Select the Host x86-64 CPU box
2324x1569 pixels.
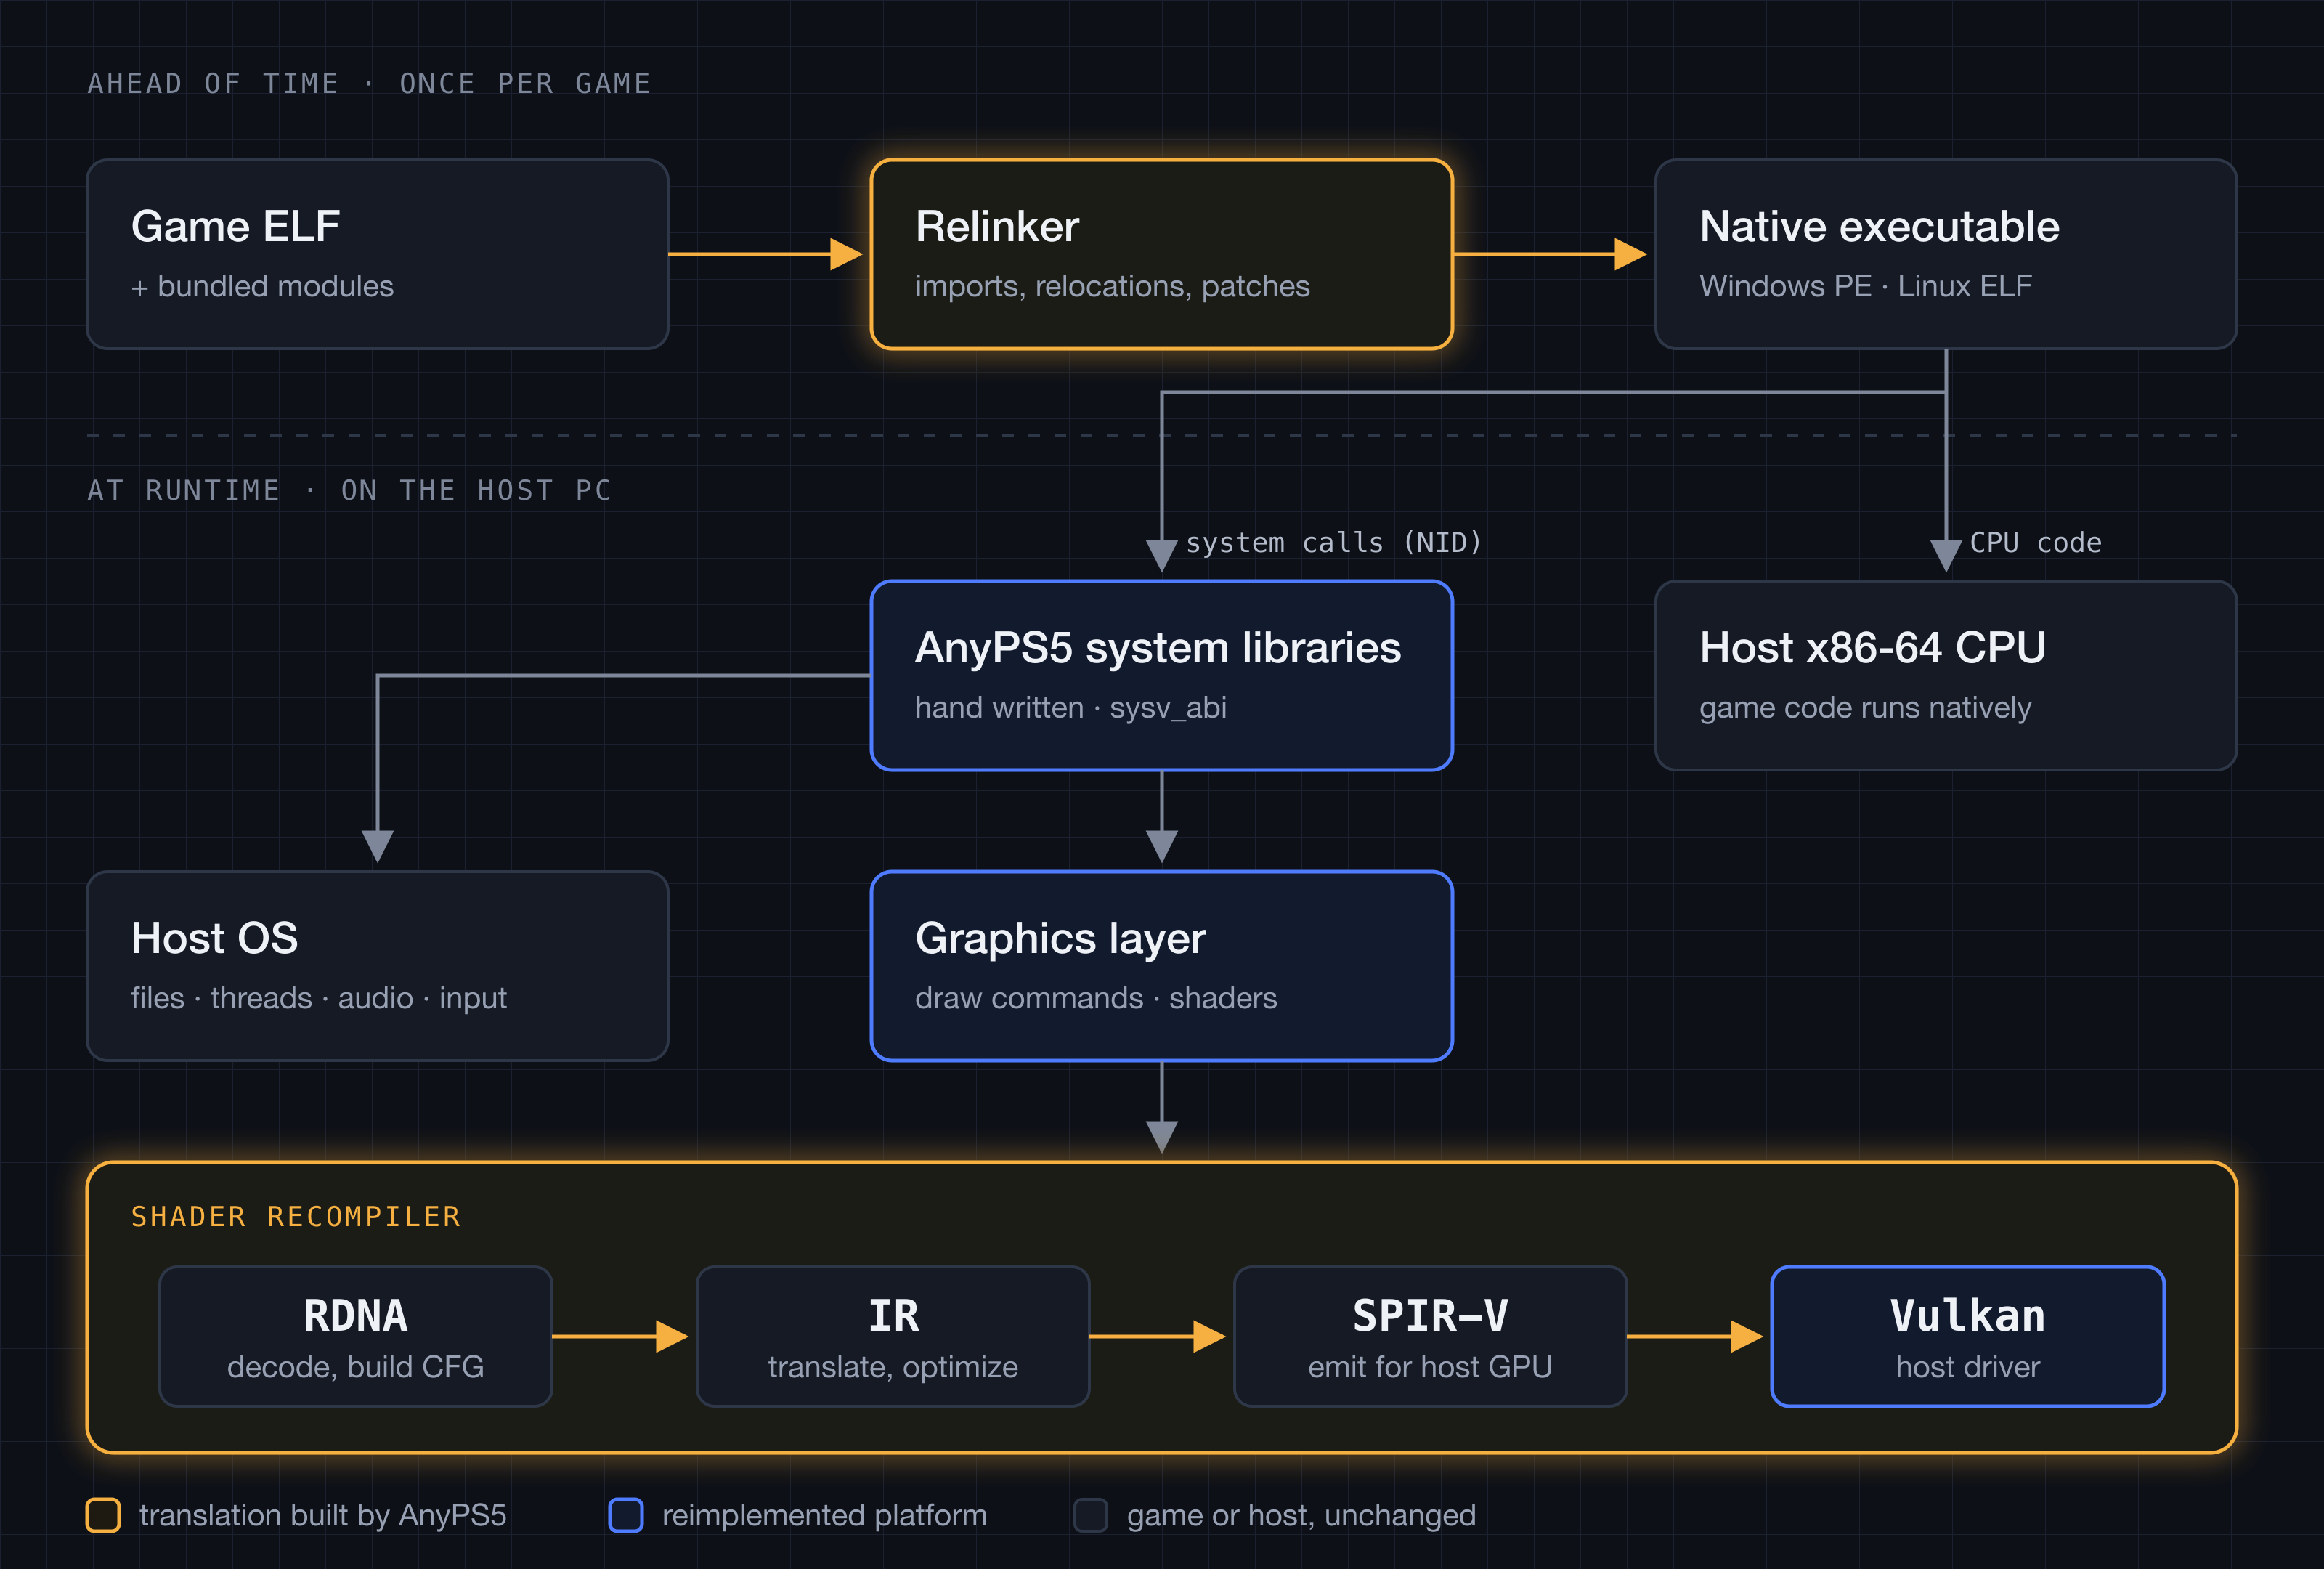point(1945,675)
